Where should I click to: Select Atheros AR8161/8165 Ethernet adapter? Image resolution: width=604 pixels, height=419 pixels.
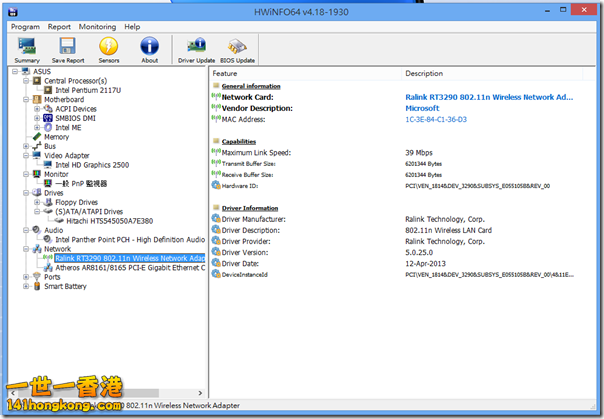130,268
